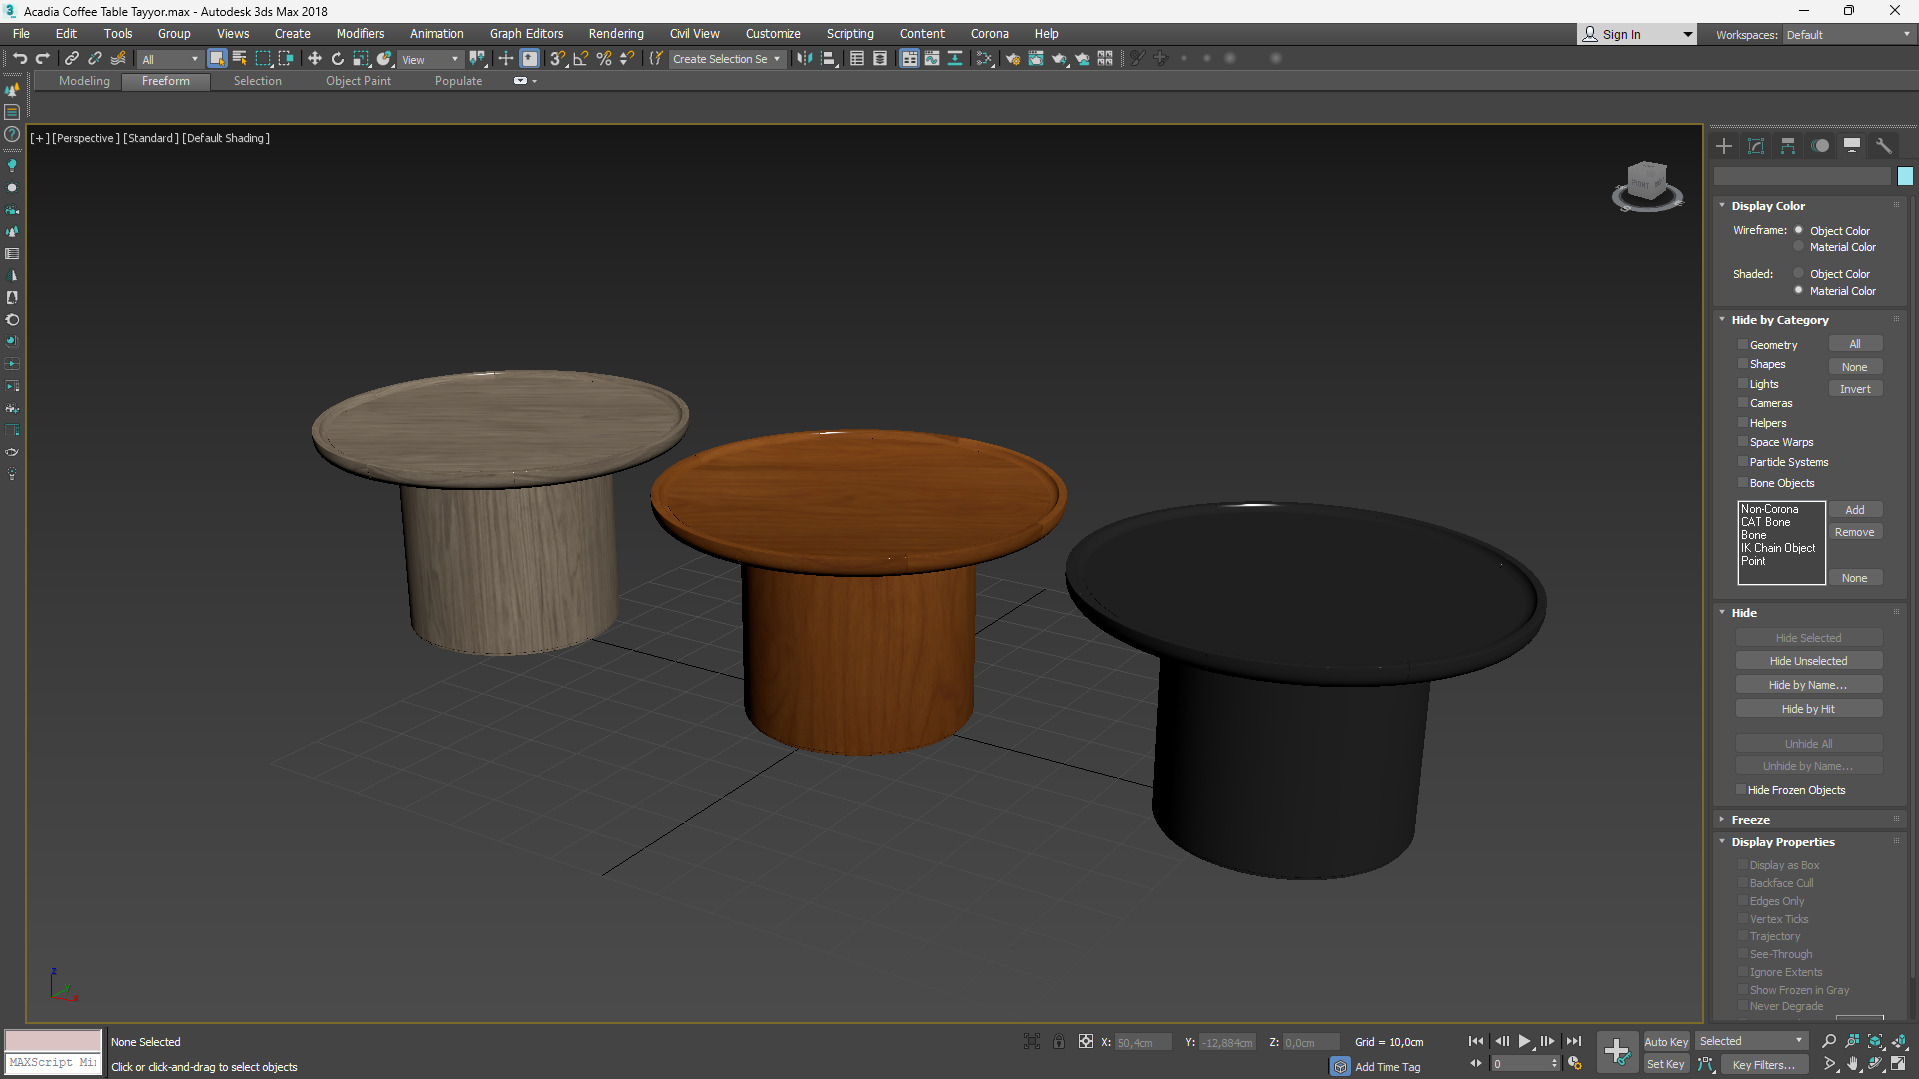Viewport: 1919px width, 1079px height.
Task: Switch to the Hierarchy command panel tab
Action: click(1788, 146)
